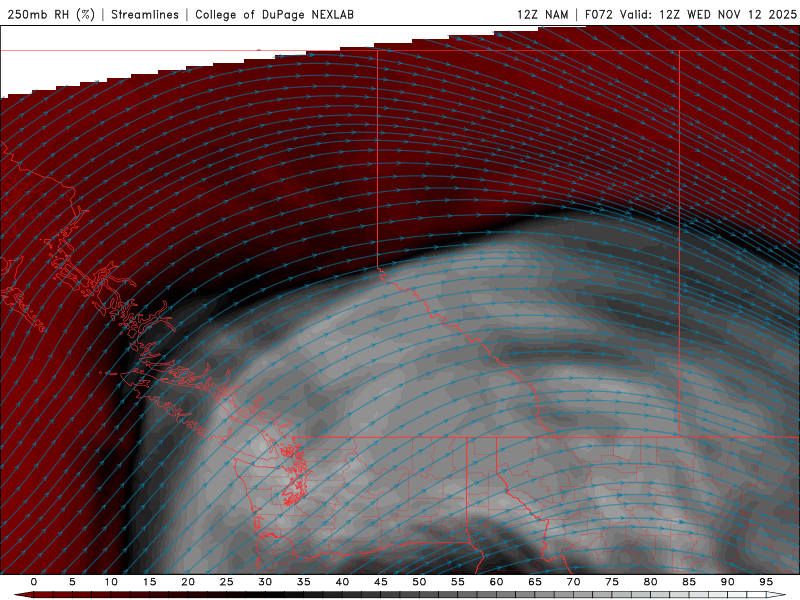Click the '250mb RH (%)' title text
800x600 pixels.
[x=51, y=14]
